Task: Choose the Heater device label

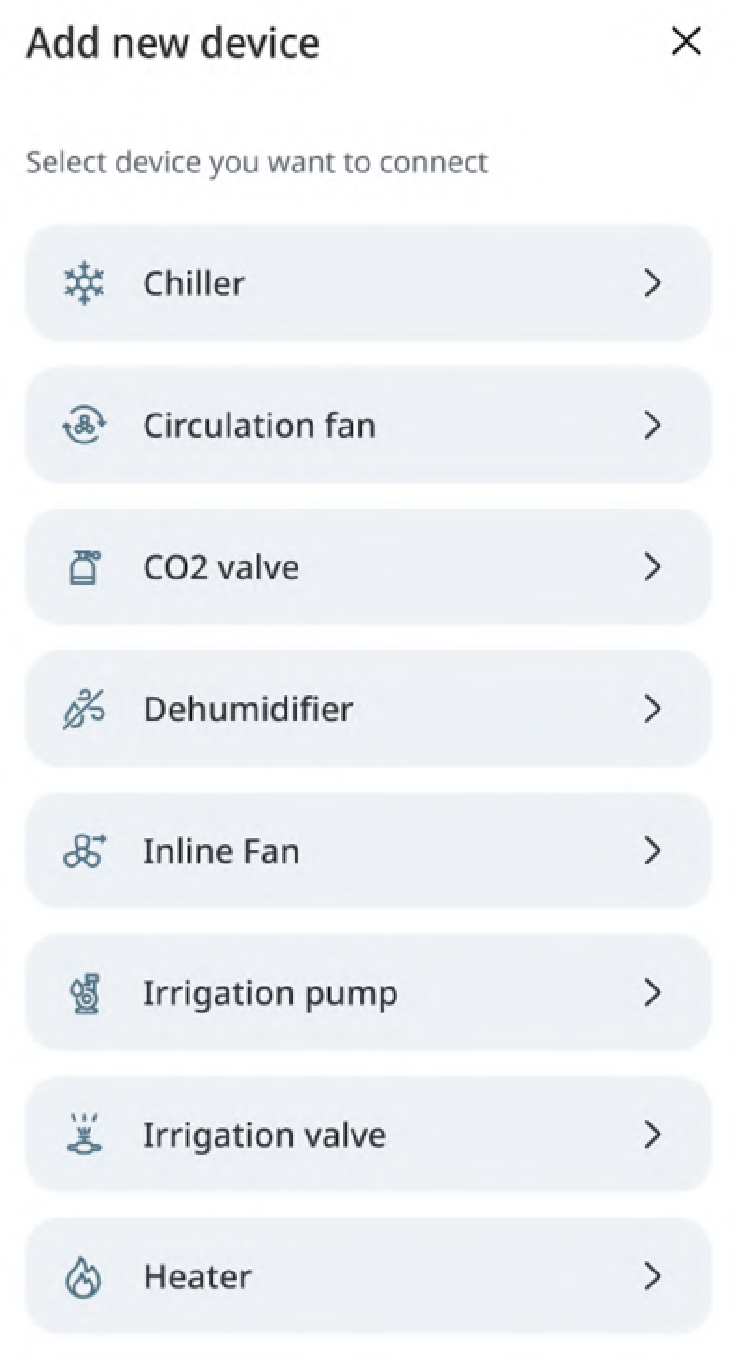Action: 197,1278
